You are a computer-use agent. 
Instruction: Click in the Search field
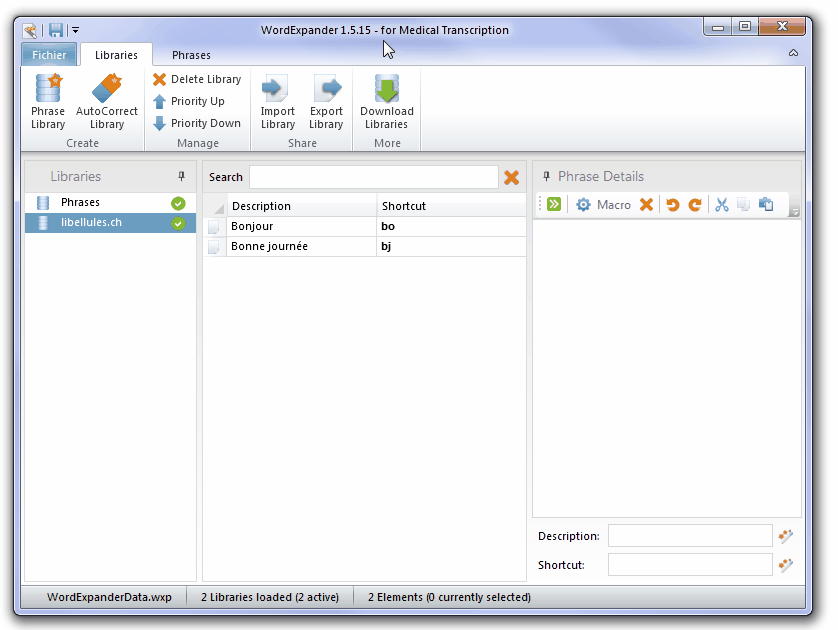pos(374,177)
